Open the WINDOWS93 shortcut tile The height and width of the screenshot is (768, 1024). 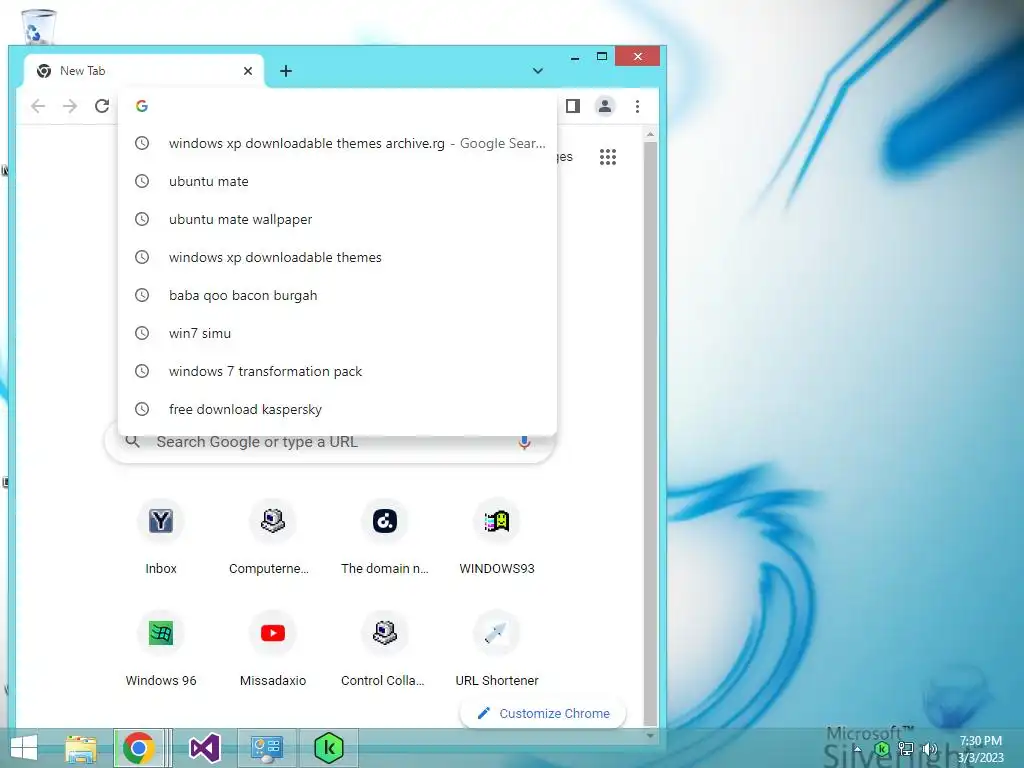coord(497,537)
